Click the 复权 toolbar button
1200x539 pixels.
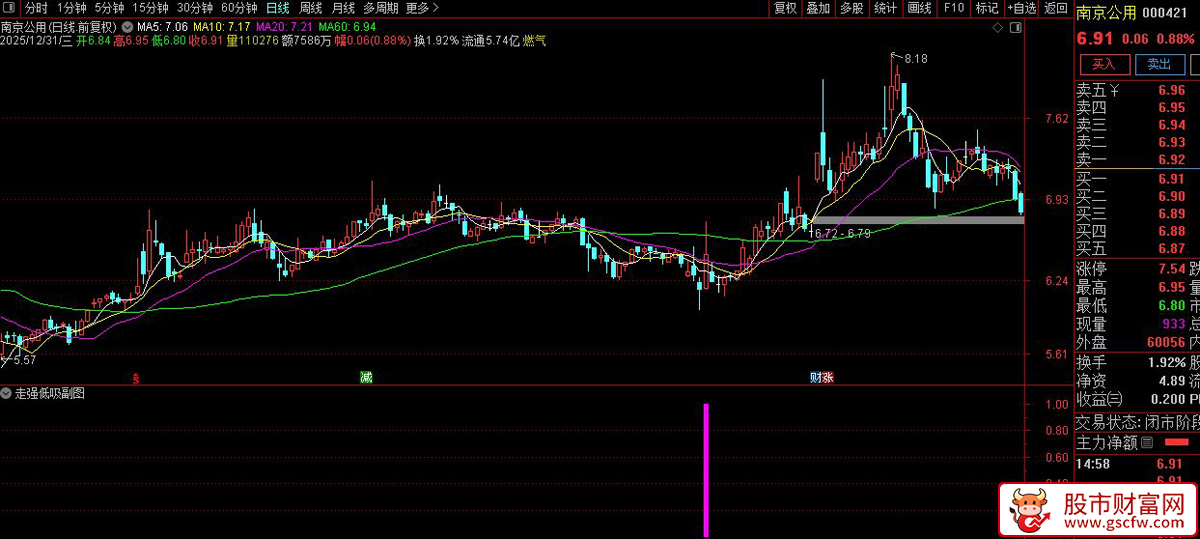[786, 8]
